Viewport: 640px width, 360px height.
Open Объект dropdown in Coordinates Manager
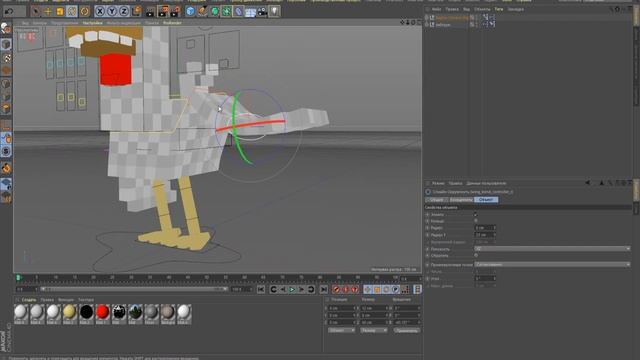[341, 330]
